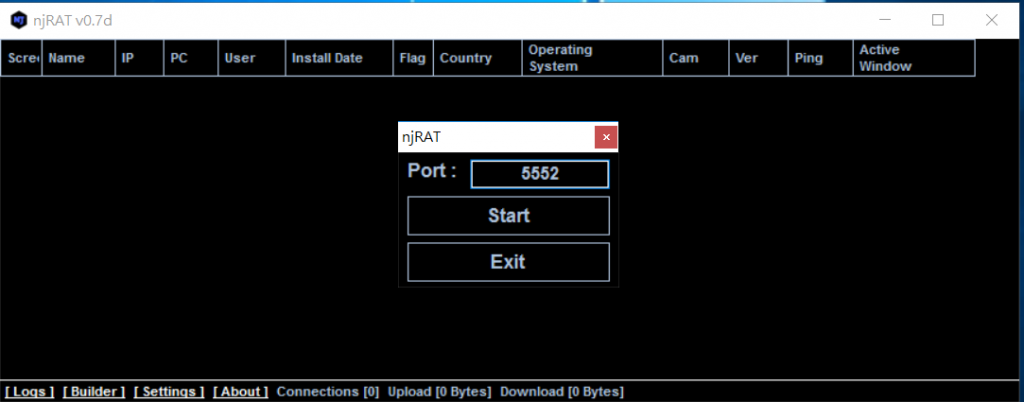Click the Cam column header
1024x402 pixels.
point(696,58)
